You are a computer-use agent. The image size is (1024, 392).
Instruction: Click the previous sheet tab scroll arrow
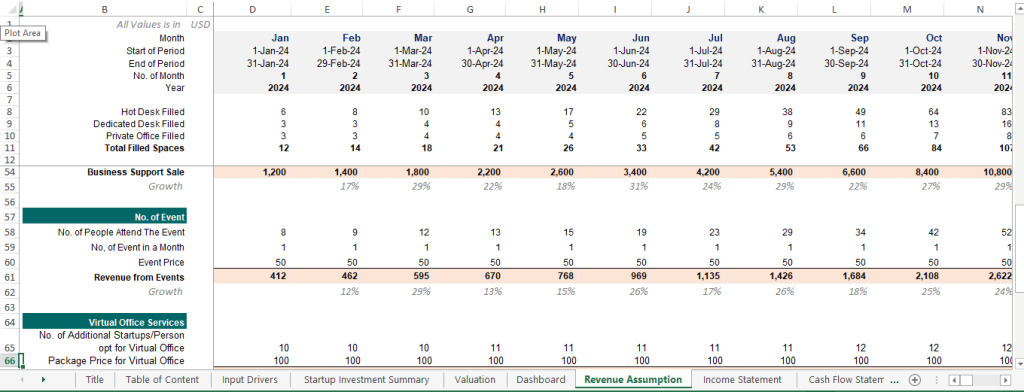point(22,380)
